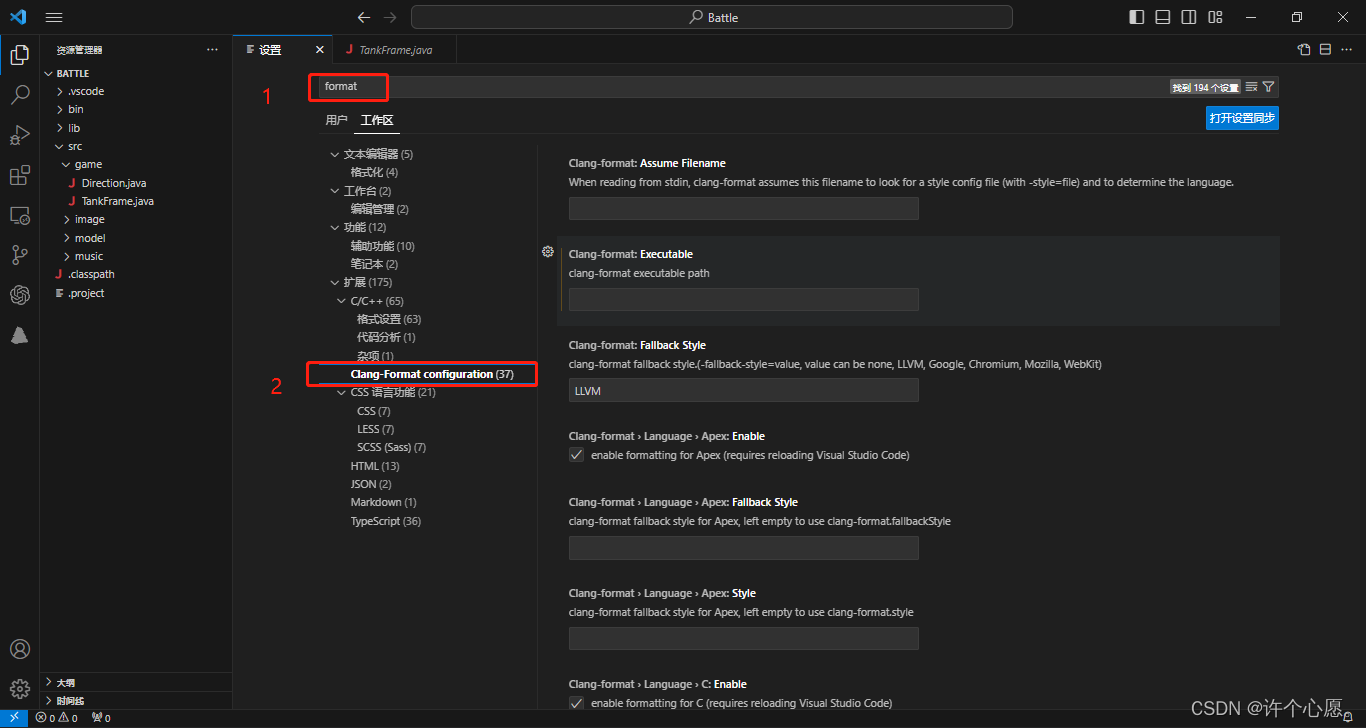Expand the music folder

click(x=136, y=256)
